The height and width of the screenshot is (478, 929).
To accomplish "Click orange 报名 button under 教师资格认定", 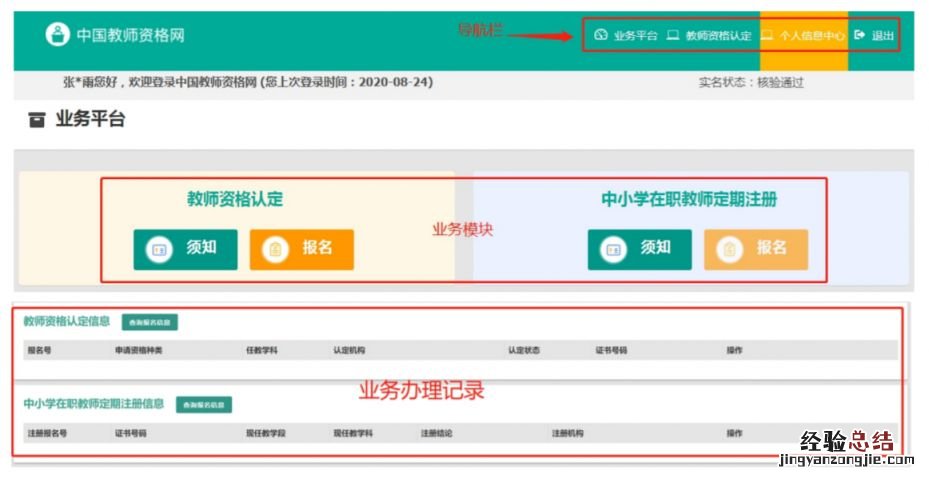I will point(302,249).
